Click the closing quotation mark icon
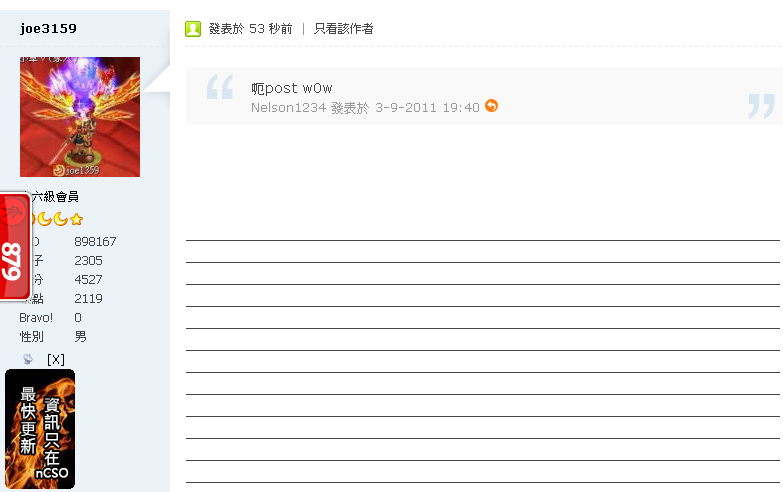The width and height of the screenshot is (783, 492). tap(761, 106)
